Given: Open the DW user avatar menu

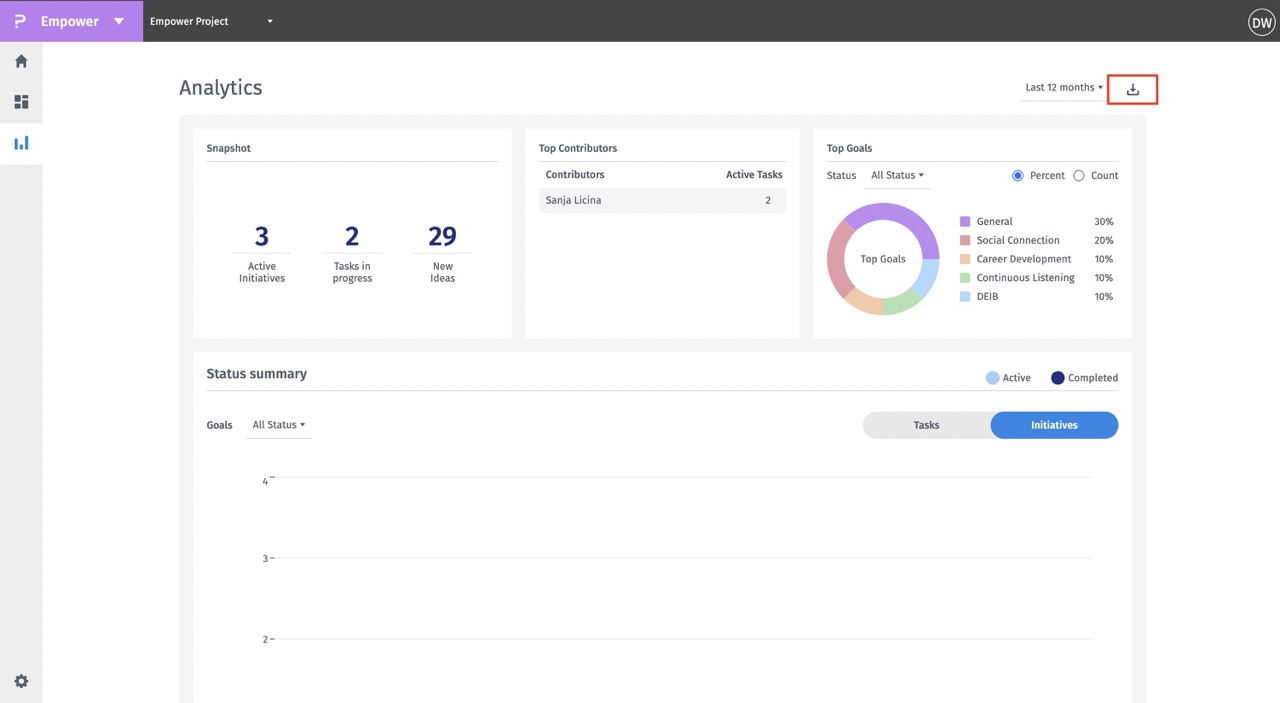Looking at the screenshot, I should click(1261, 22).
